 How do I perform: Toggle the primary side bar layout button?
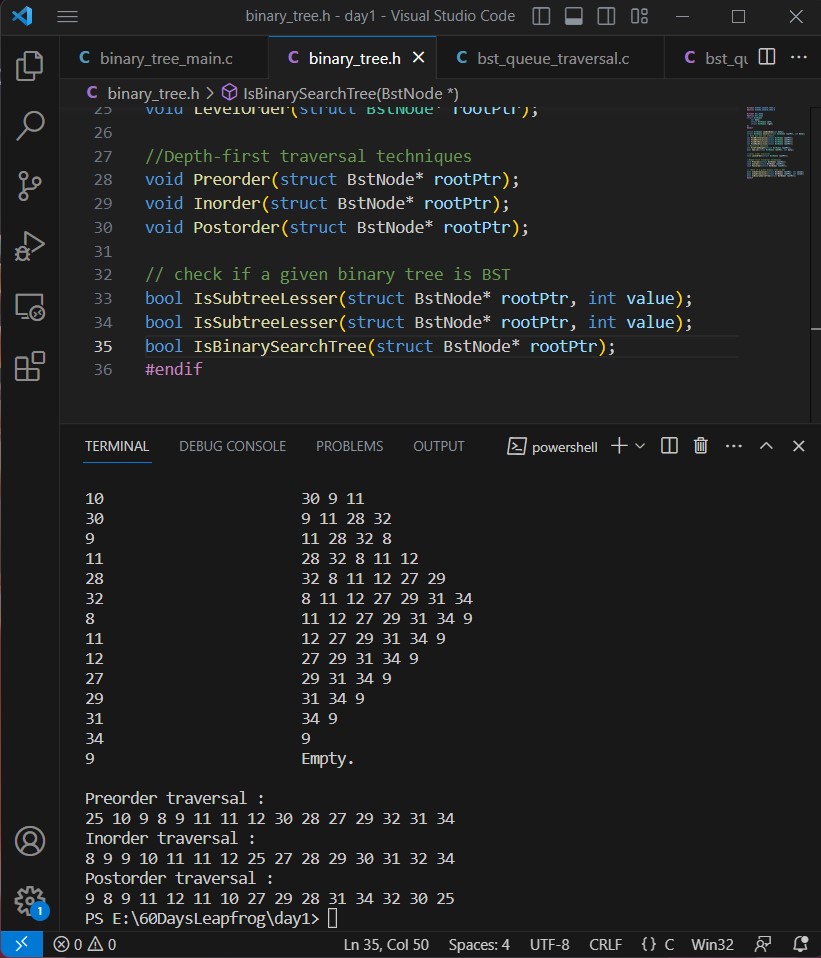[541, 16]
